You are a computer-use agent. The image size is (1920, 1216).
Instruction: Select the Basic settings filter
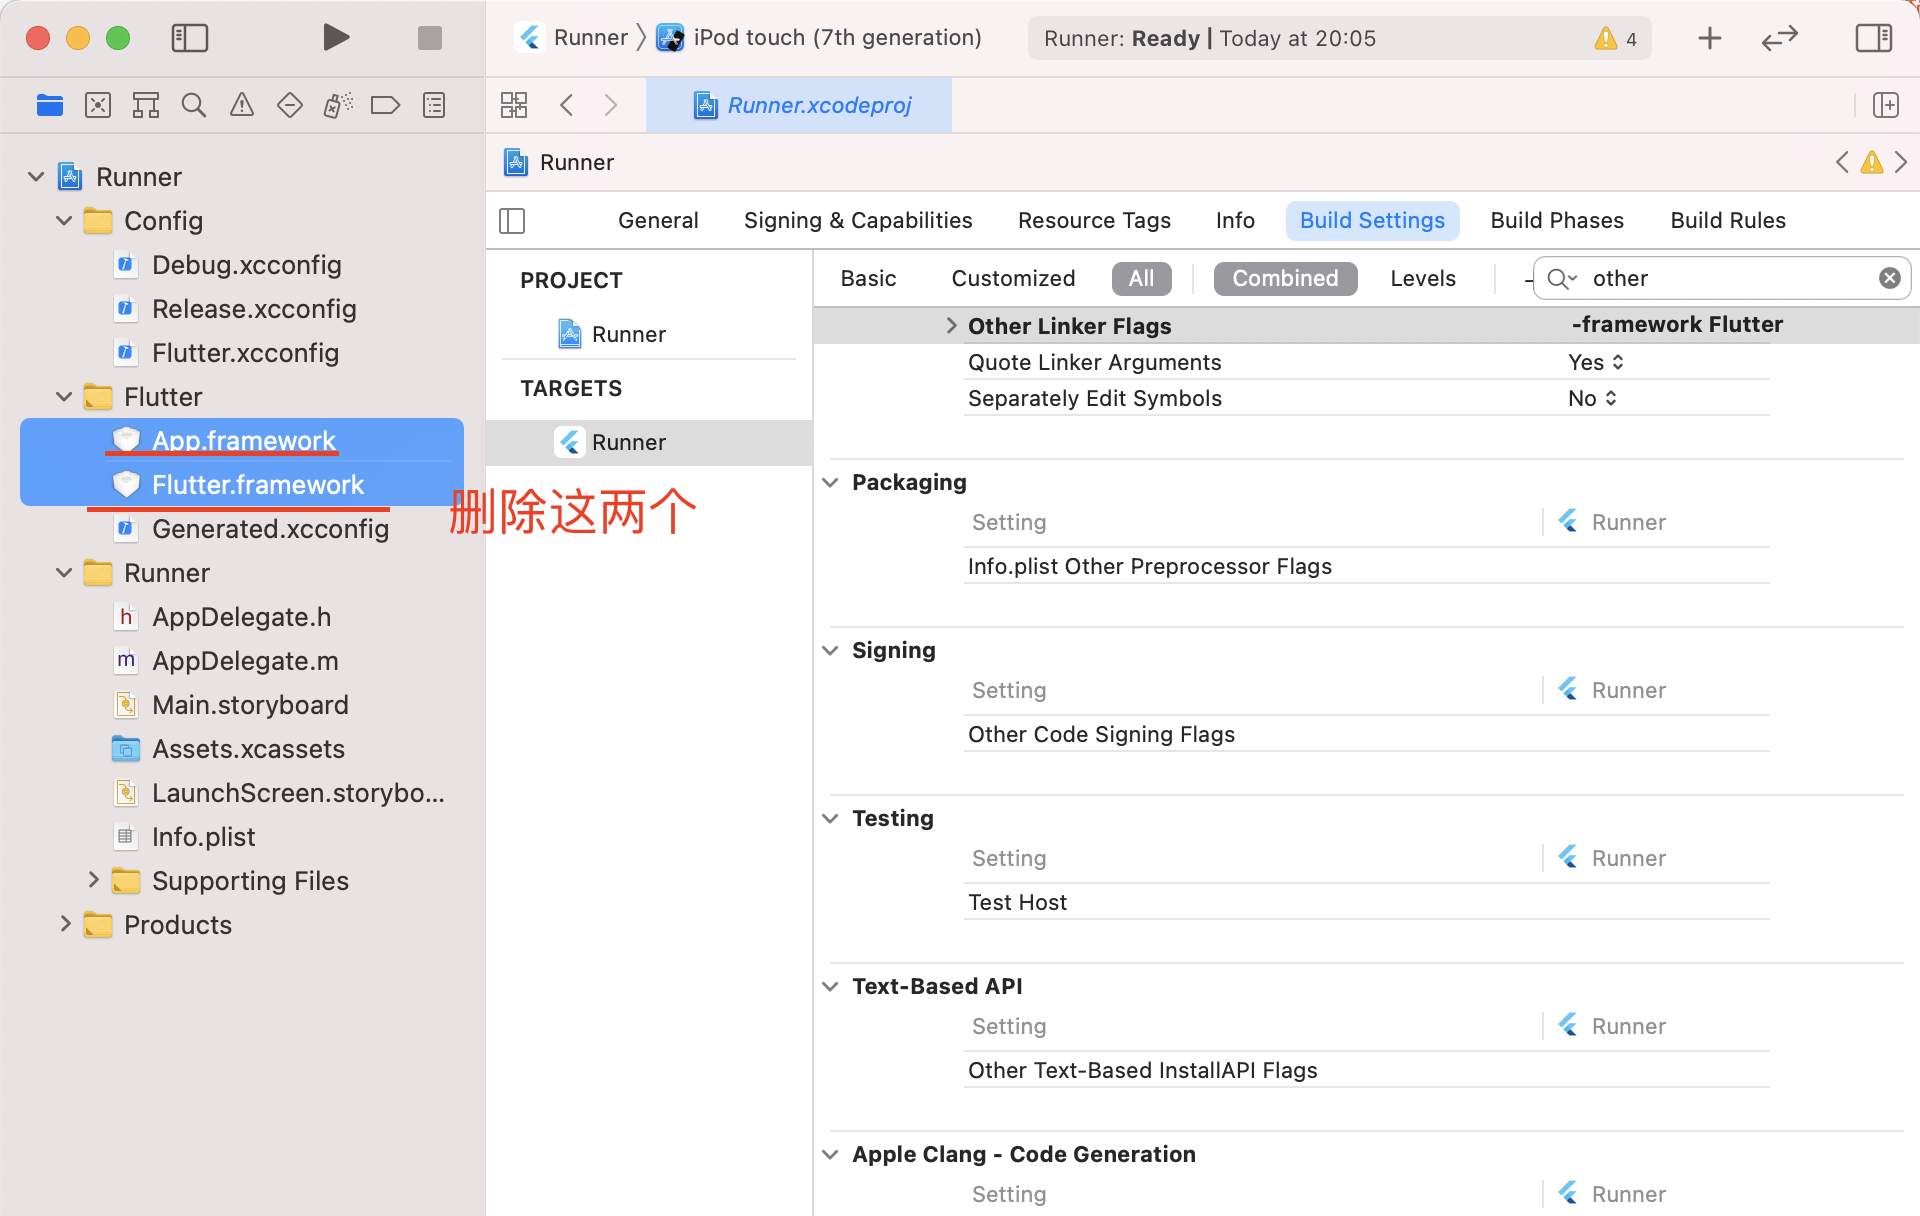tap(868, 278)
